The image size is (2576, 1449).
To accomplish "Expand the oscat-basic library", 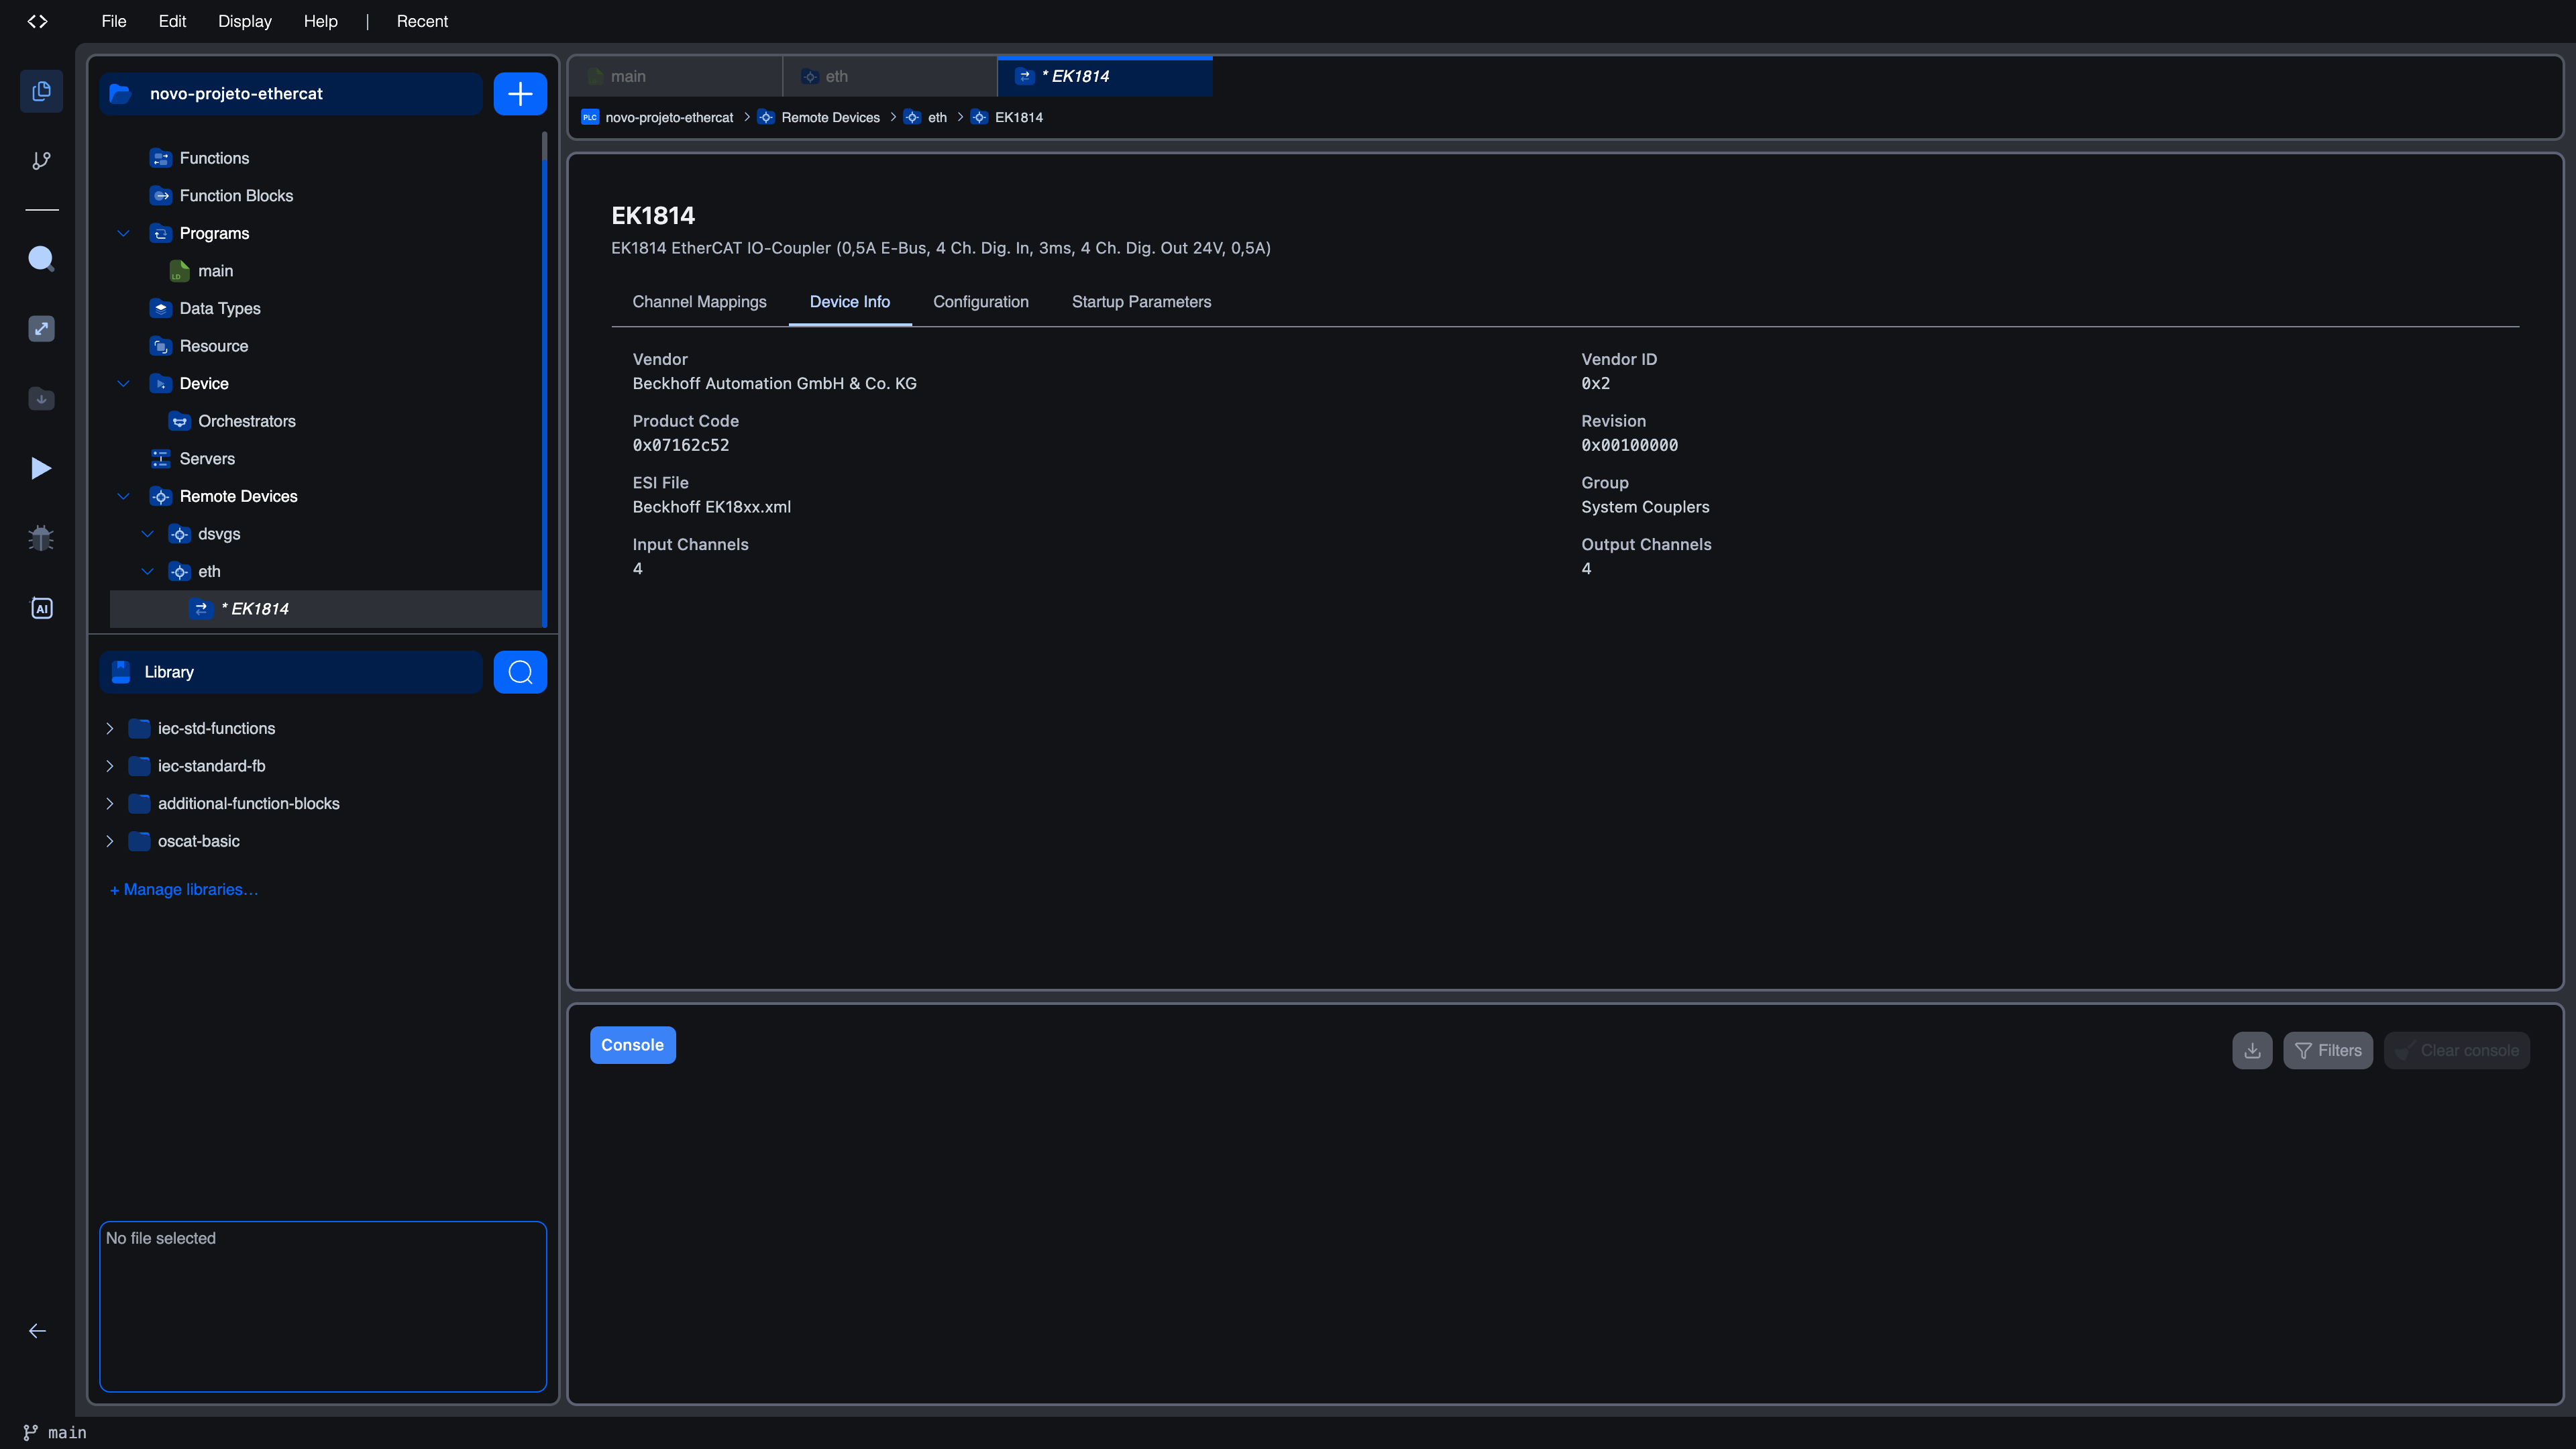I will tap(110, 841).
